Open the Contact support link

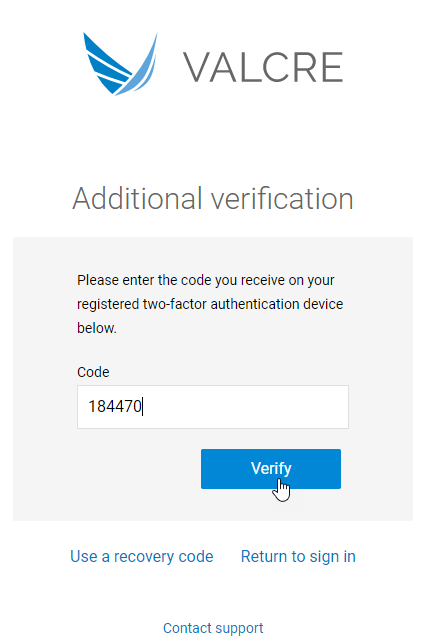point(213,628)
